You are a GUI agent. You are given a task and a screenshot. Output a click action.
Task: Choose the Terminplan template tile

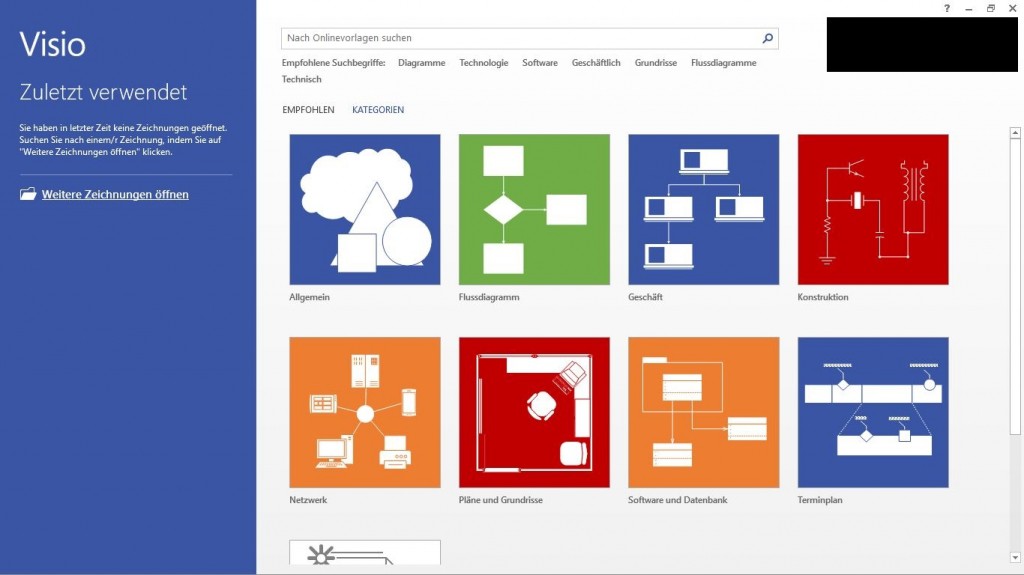point(873,412)
